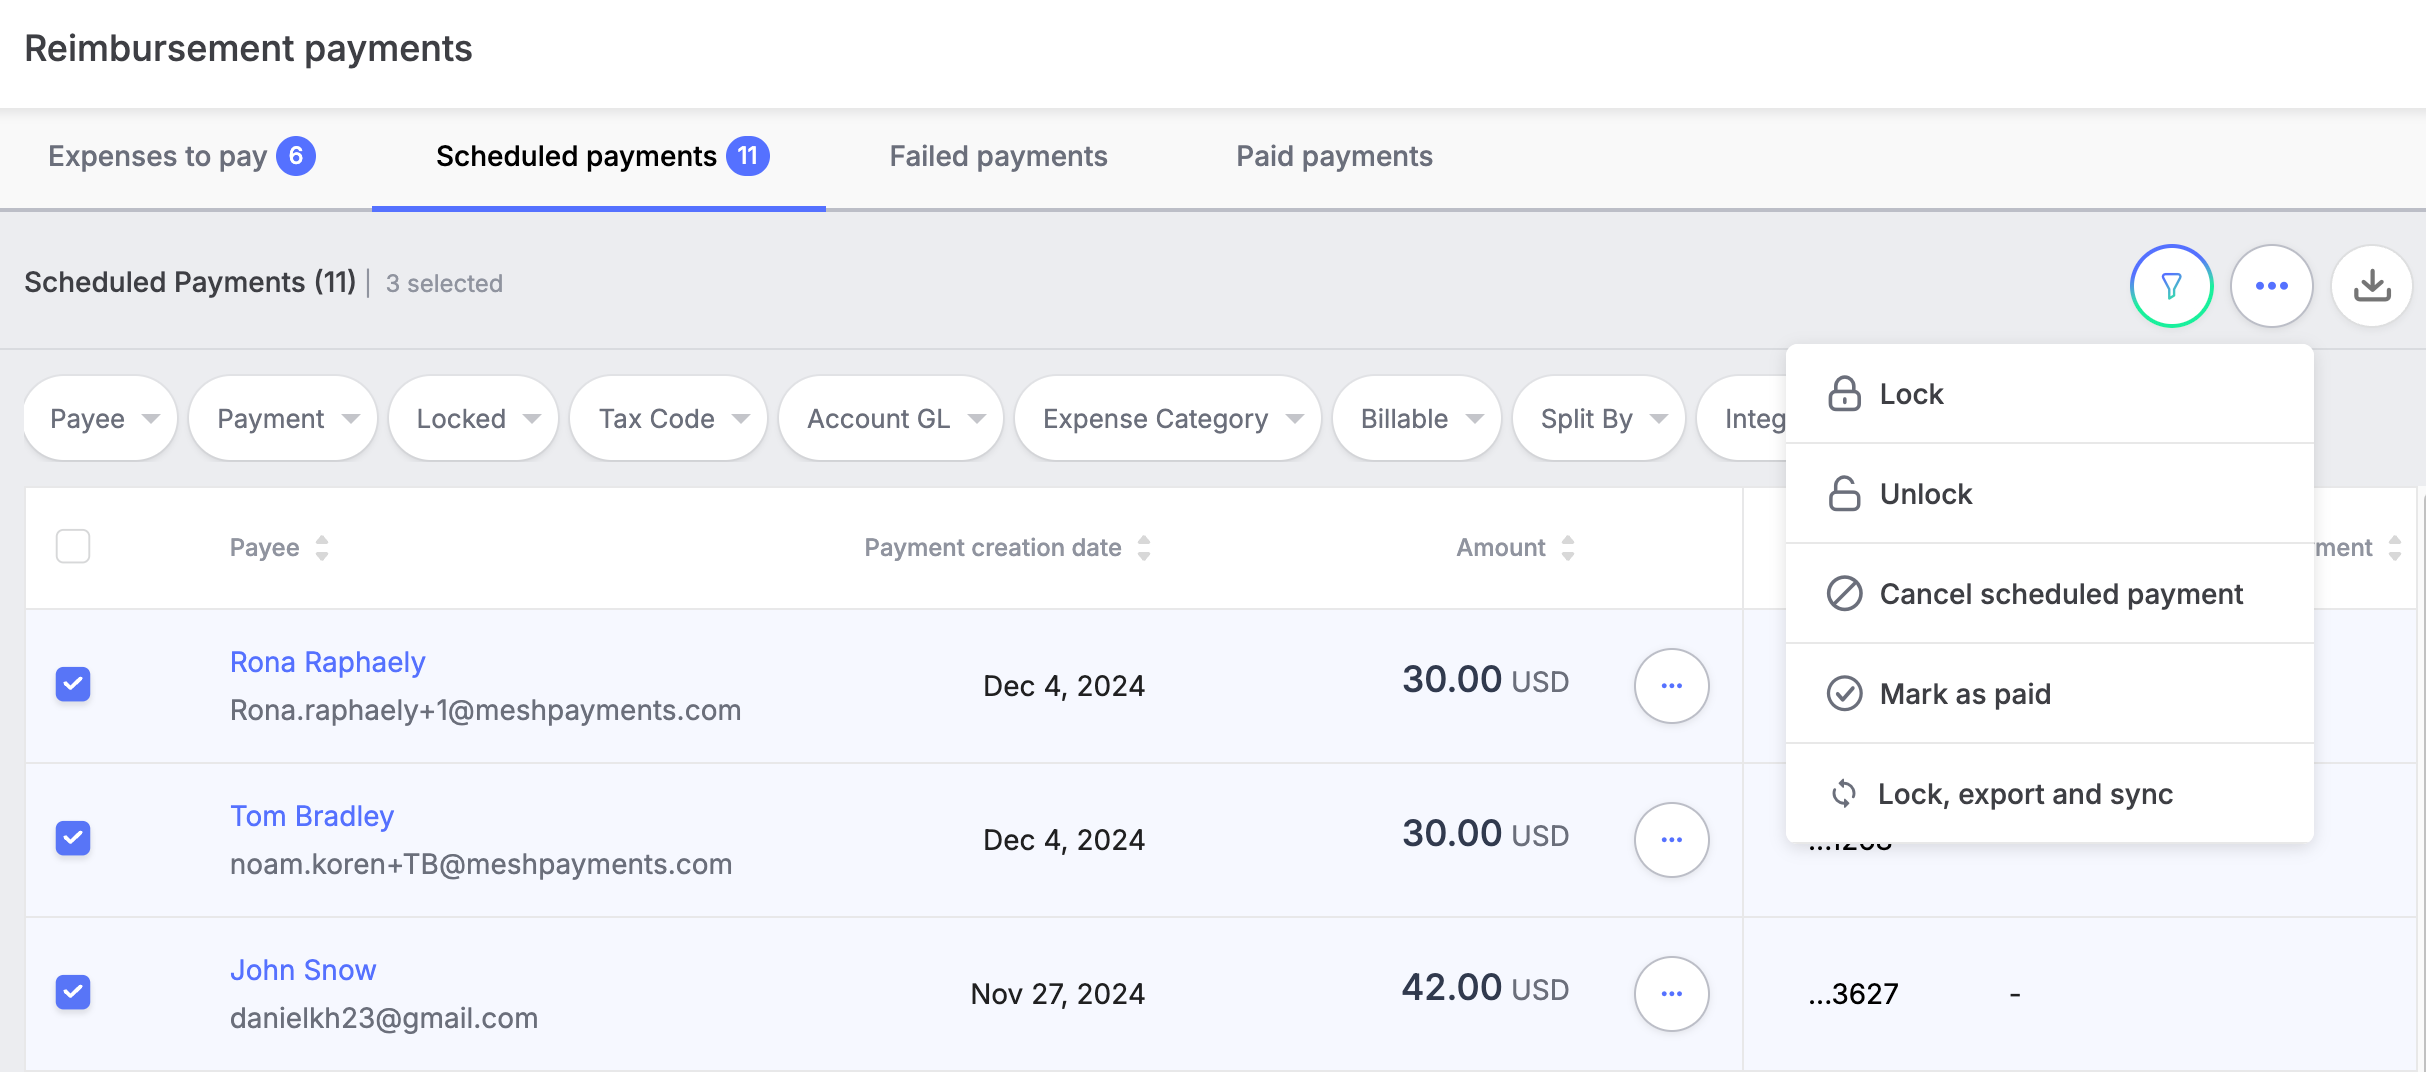Deselect the John Snow payment checkbox
Viewport: 2426px width, 1072px height.
[73, 993]
